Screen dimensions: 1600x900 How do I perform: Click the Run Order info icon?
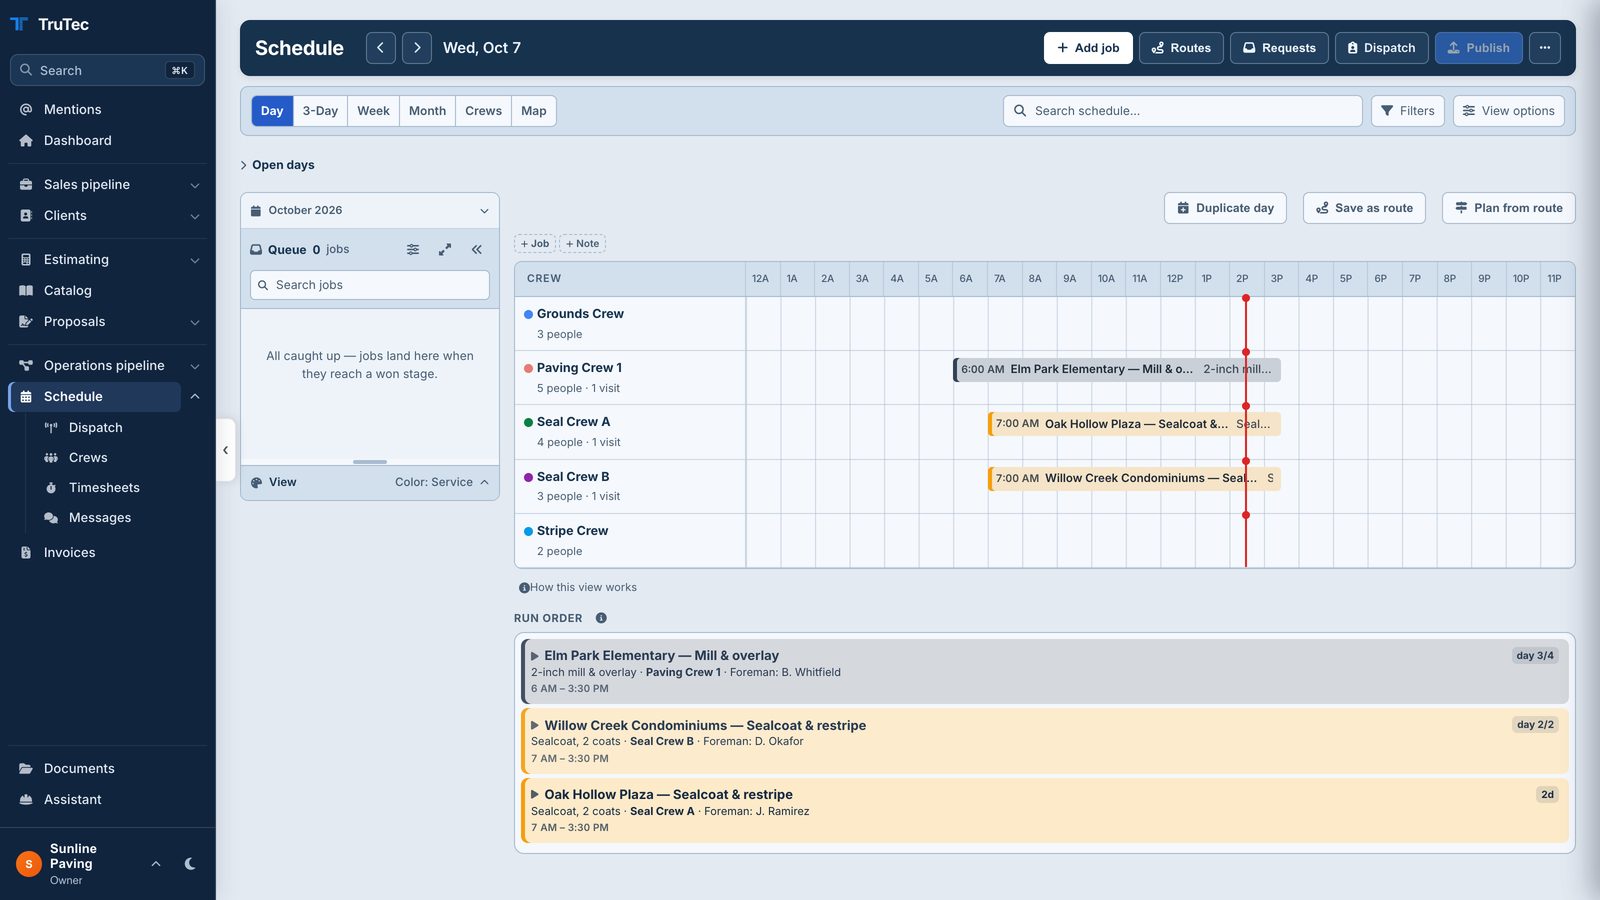coord(601,618)
